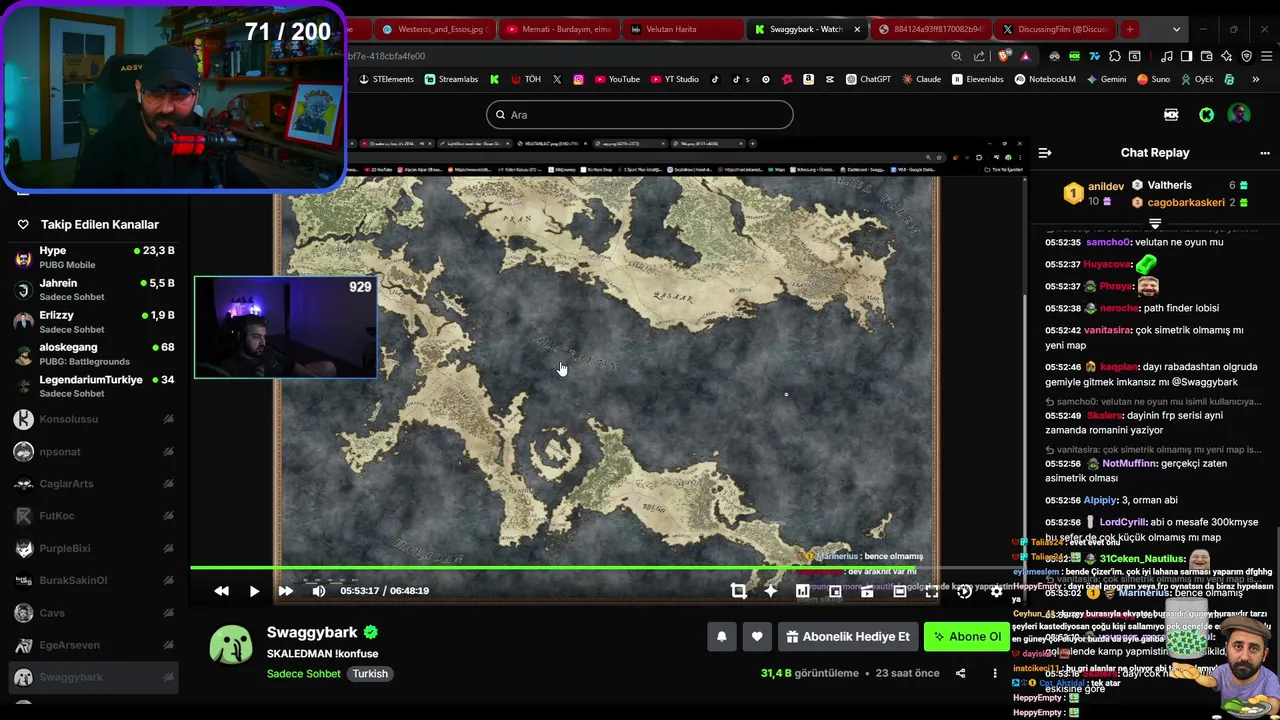Screen dimensions: 1280x720
Task: Open the Suno bookmark
Action: coord(1153,79)
